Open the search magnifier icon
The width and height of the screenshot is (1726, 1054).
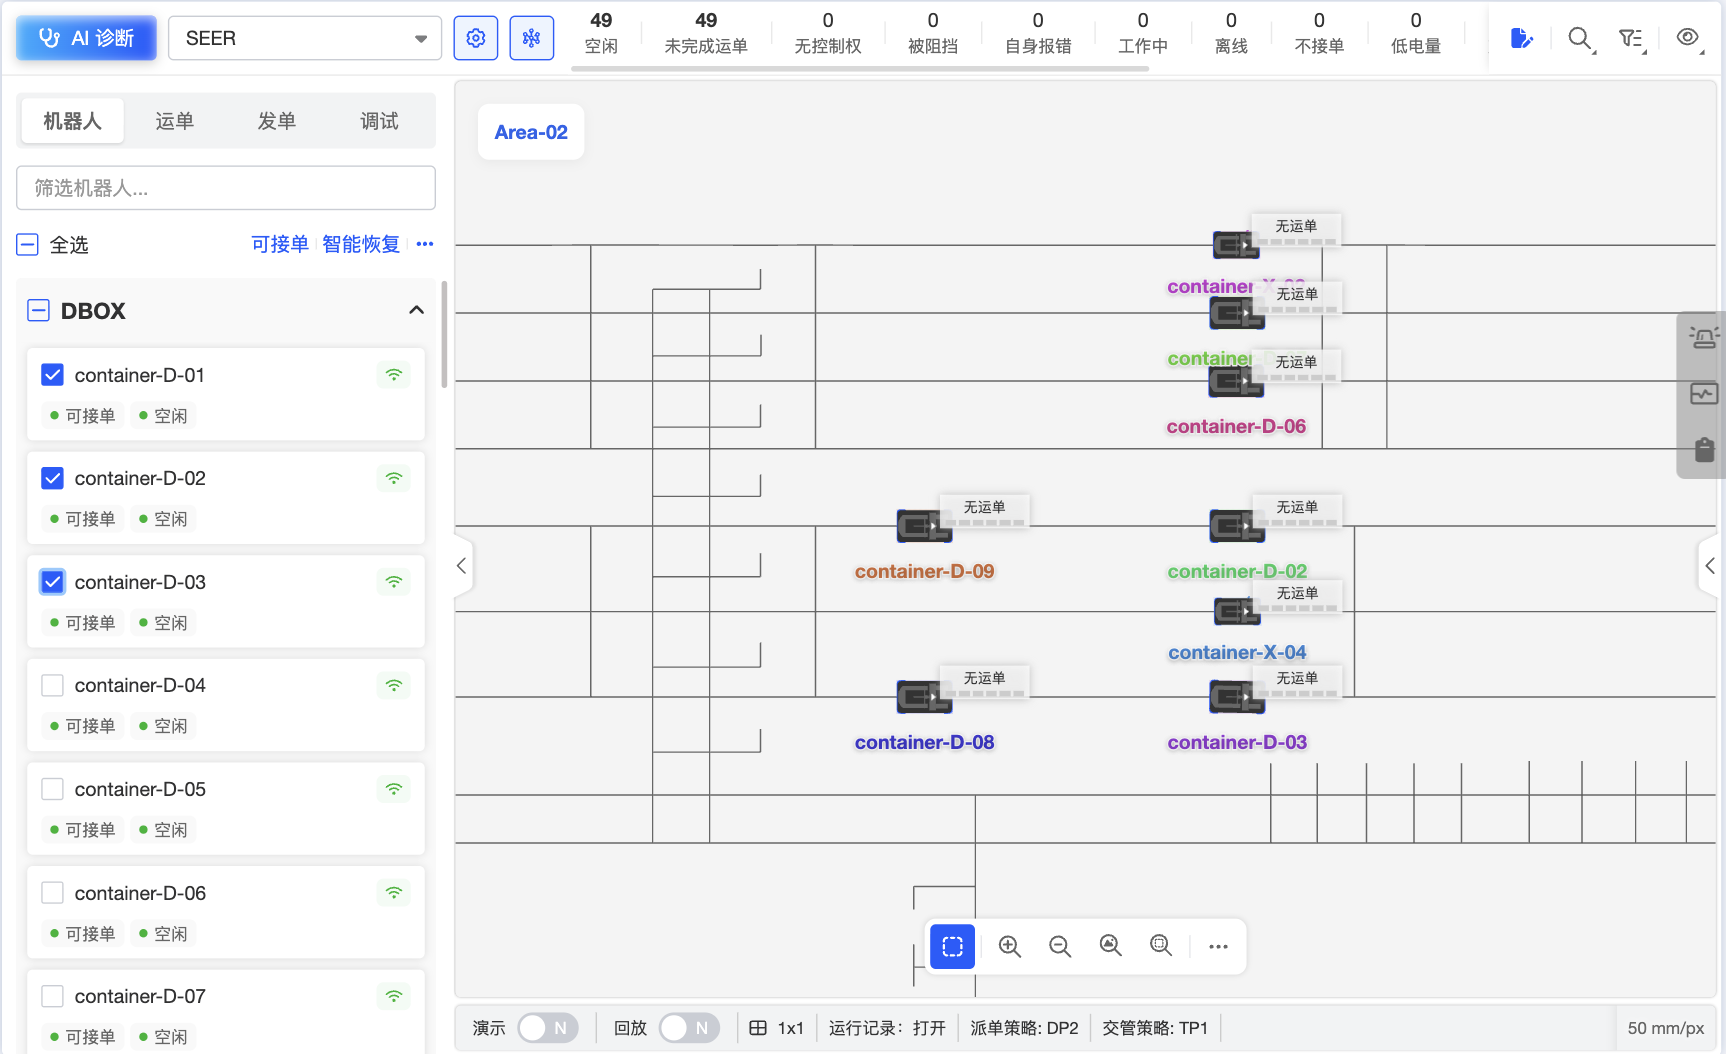coord(1579,38)
